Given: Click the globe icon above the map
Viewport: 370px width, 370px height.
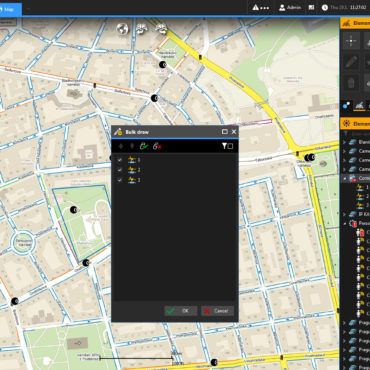Looking at the screenshot, I should (x=122, y=29).
